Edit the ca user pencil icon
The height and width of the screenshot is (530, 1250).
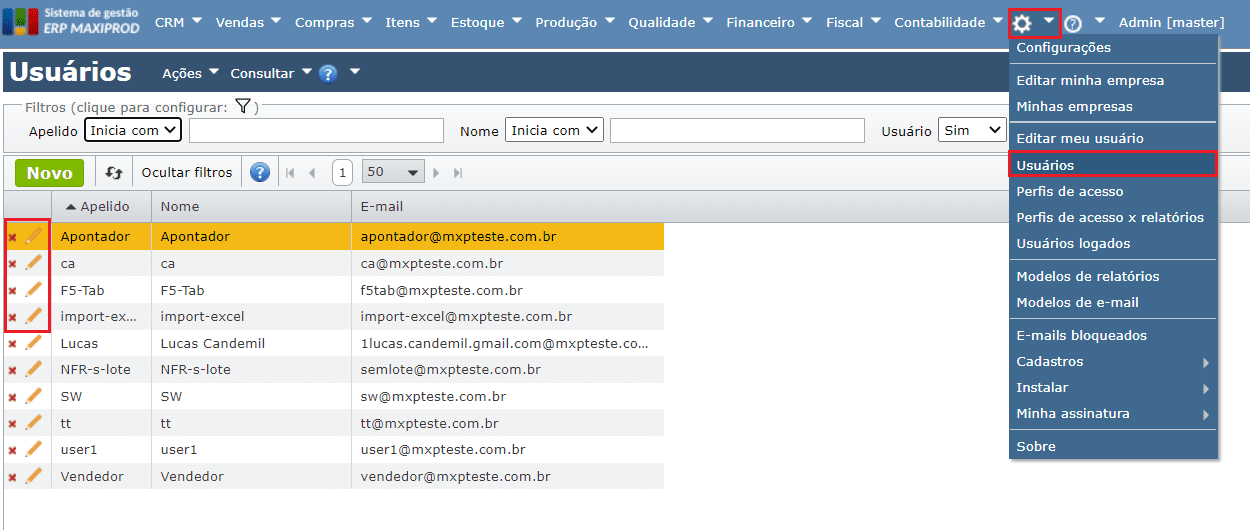(33, 263)
